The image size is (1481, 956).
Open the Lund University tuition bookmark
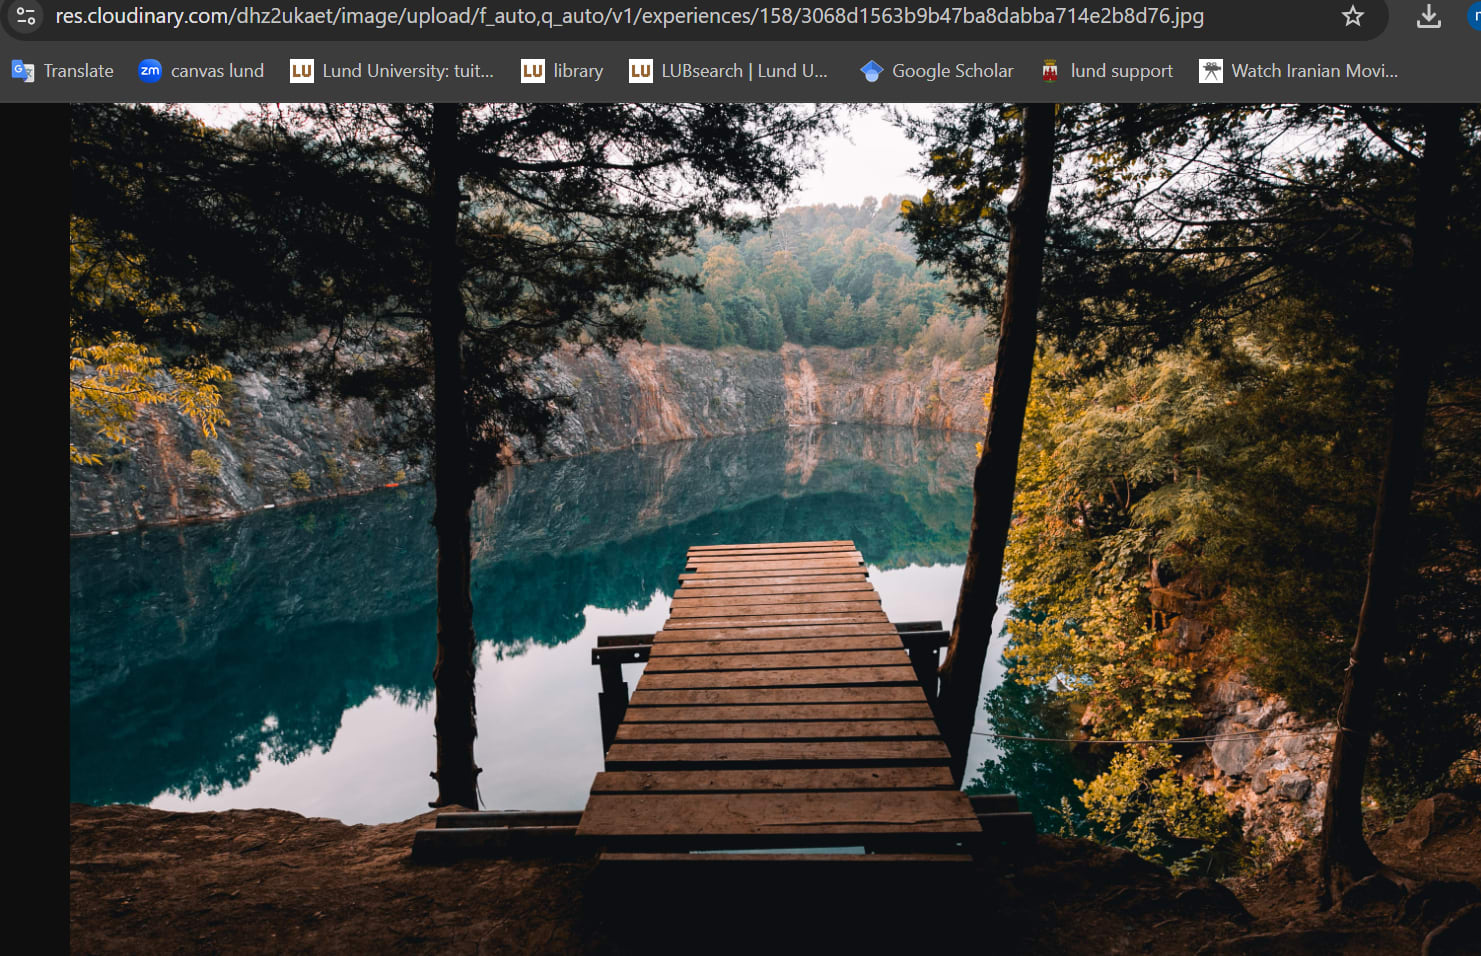(x=392, y=71)
